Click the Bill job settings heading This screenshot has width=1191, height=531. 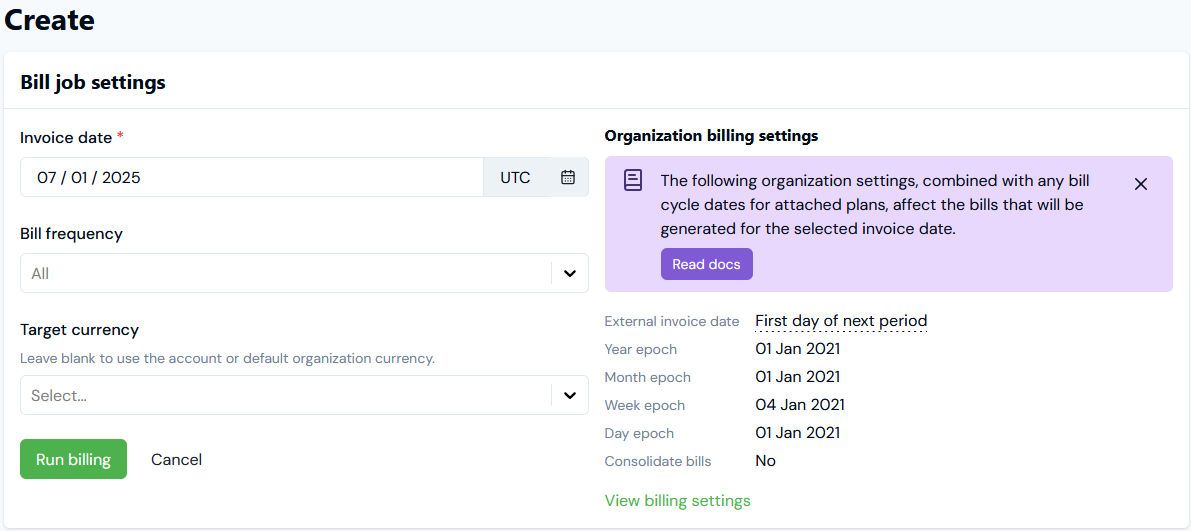(x=93, y=82)
